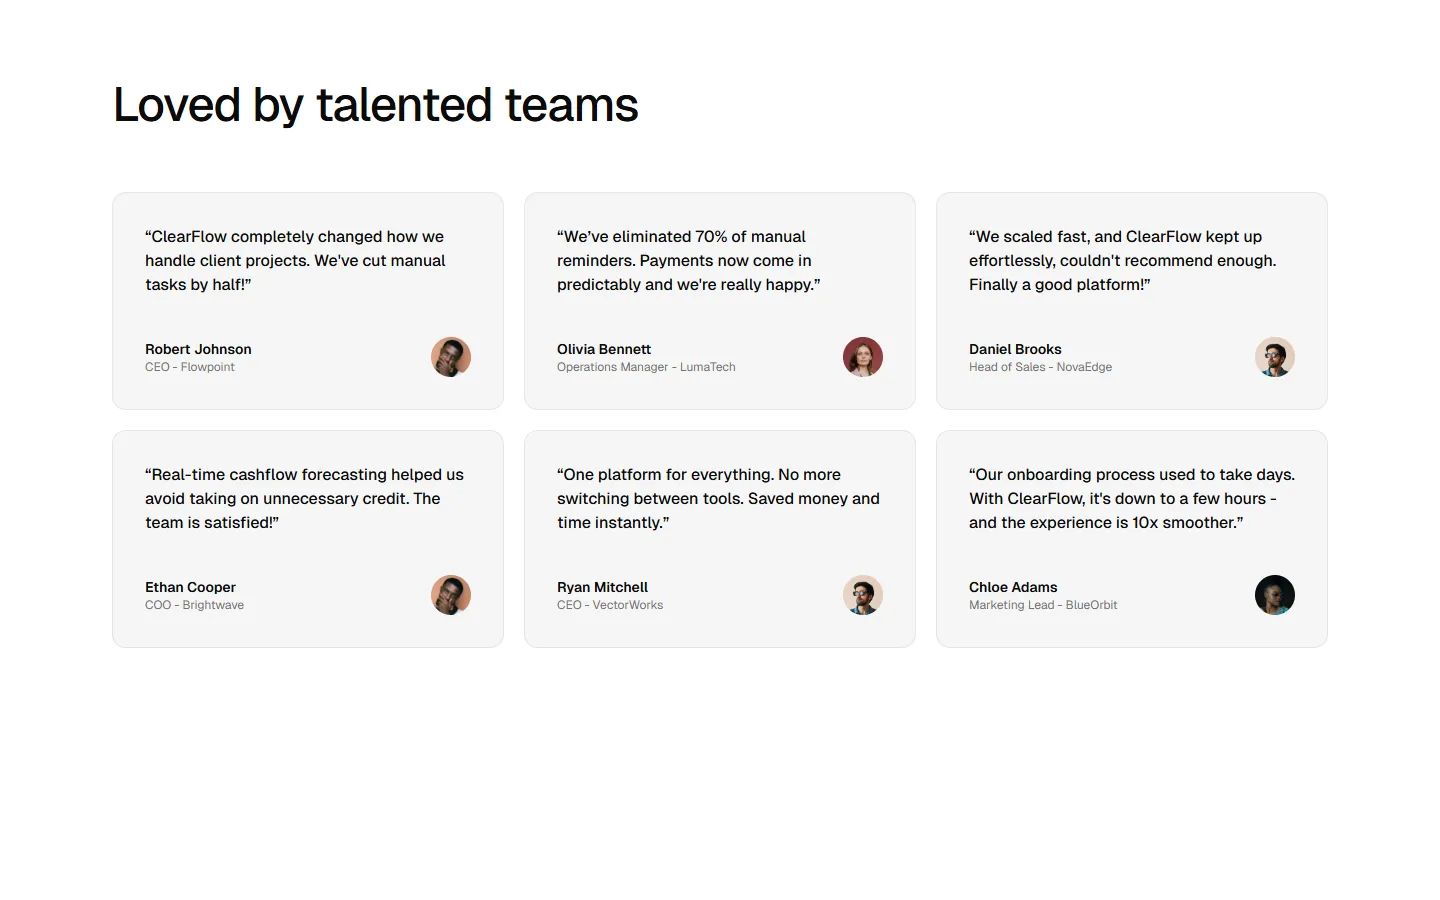Click the "Operations Manager - LumaTech" subtitle
1440x900 pixels.
pos(646,367)
